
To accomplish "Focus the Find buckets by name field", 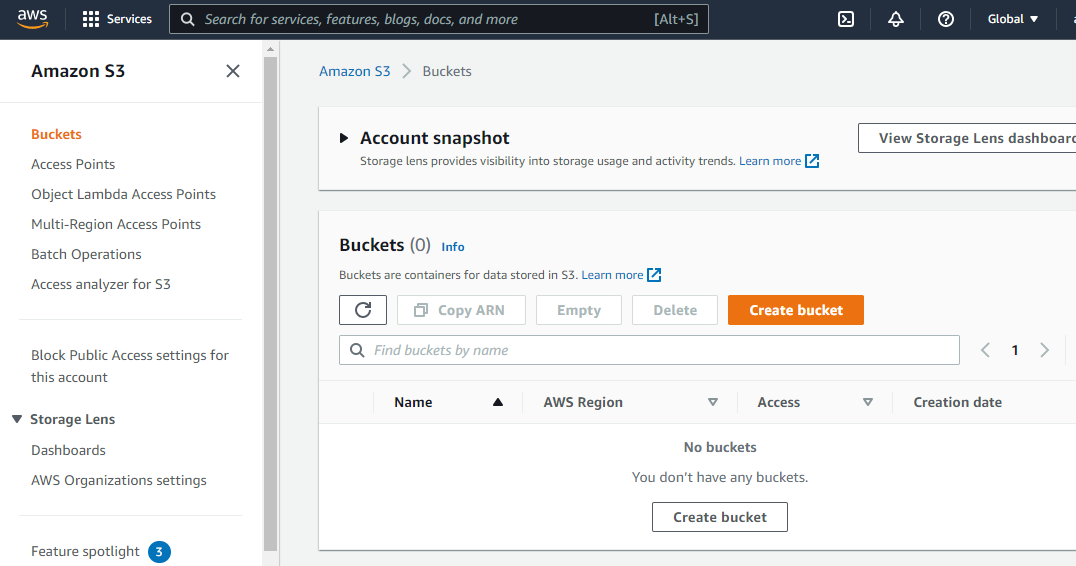I will (649, 350).
